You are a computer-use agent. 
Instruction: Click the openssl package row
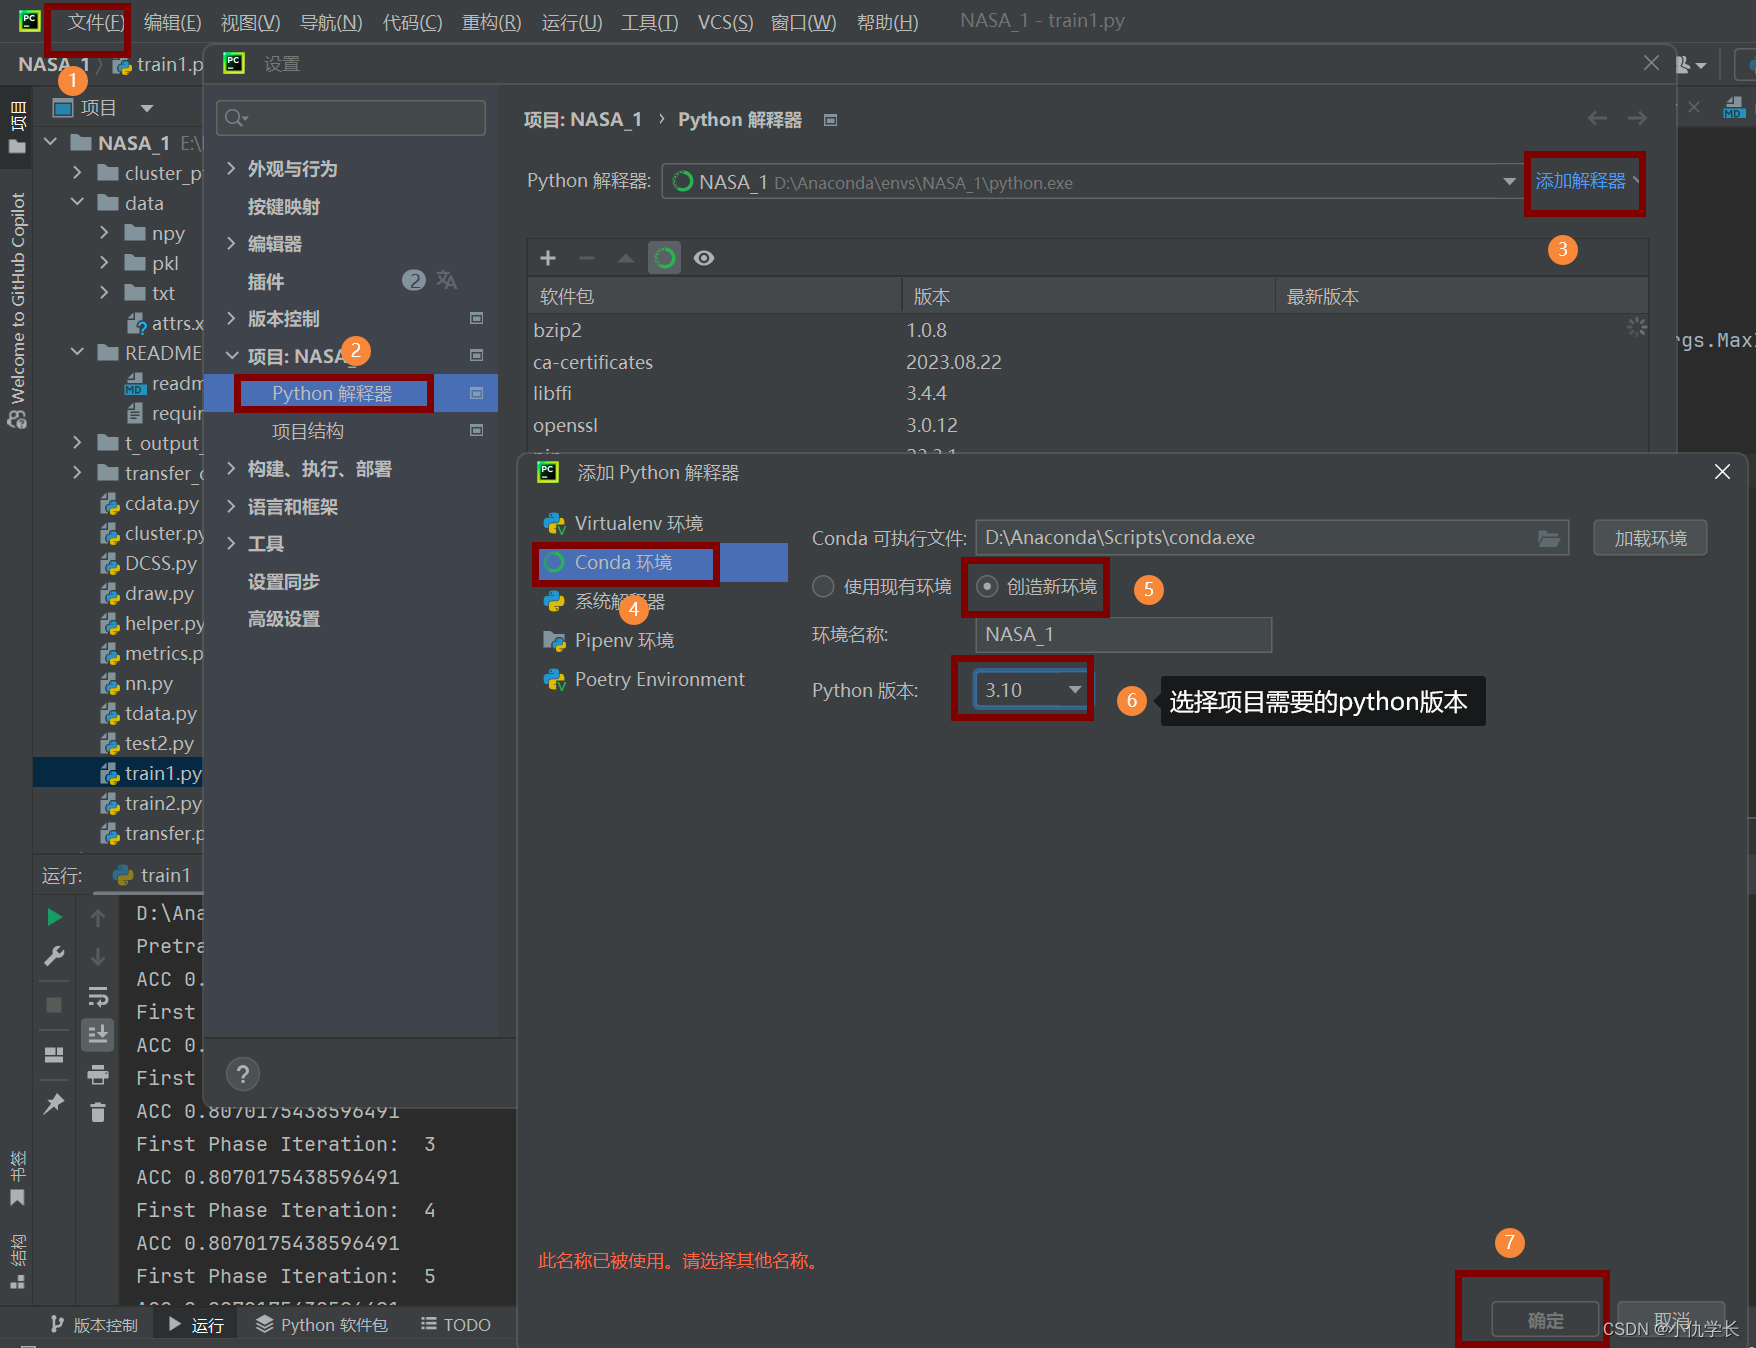(1087, 425)
